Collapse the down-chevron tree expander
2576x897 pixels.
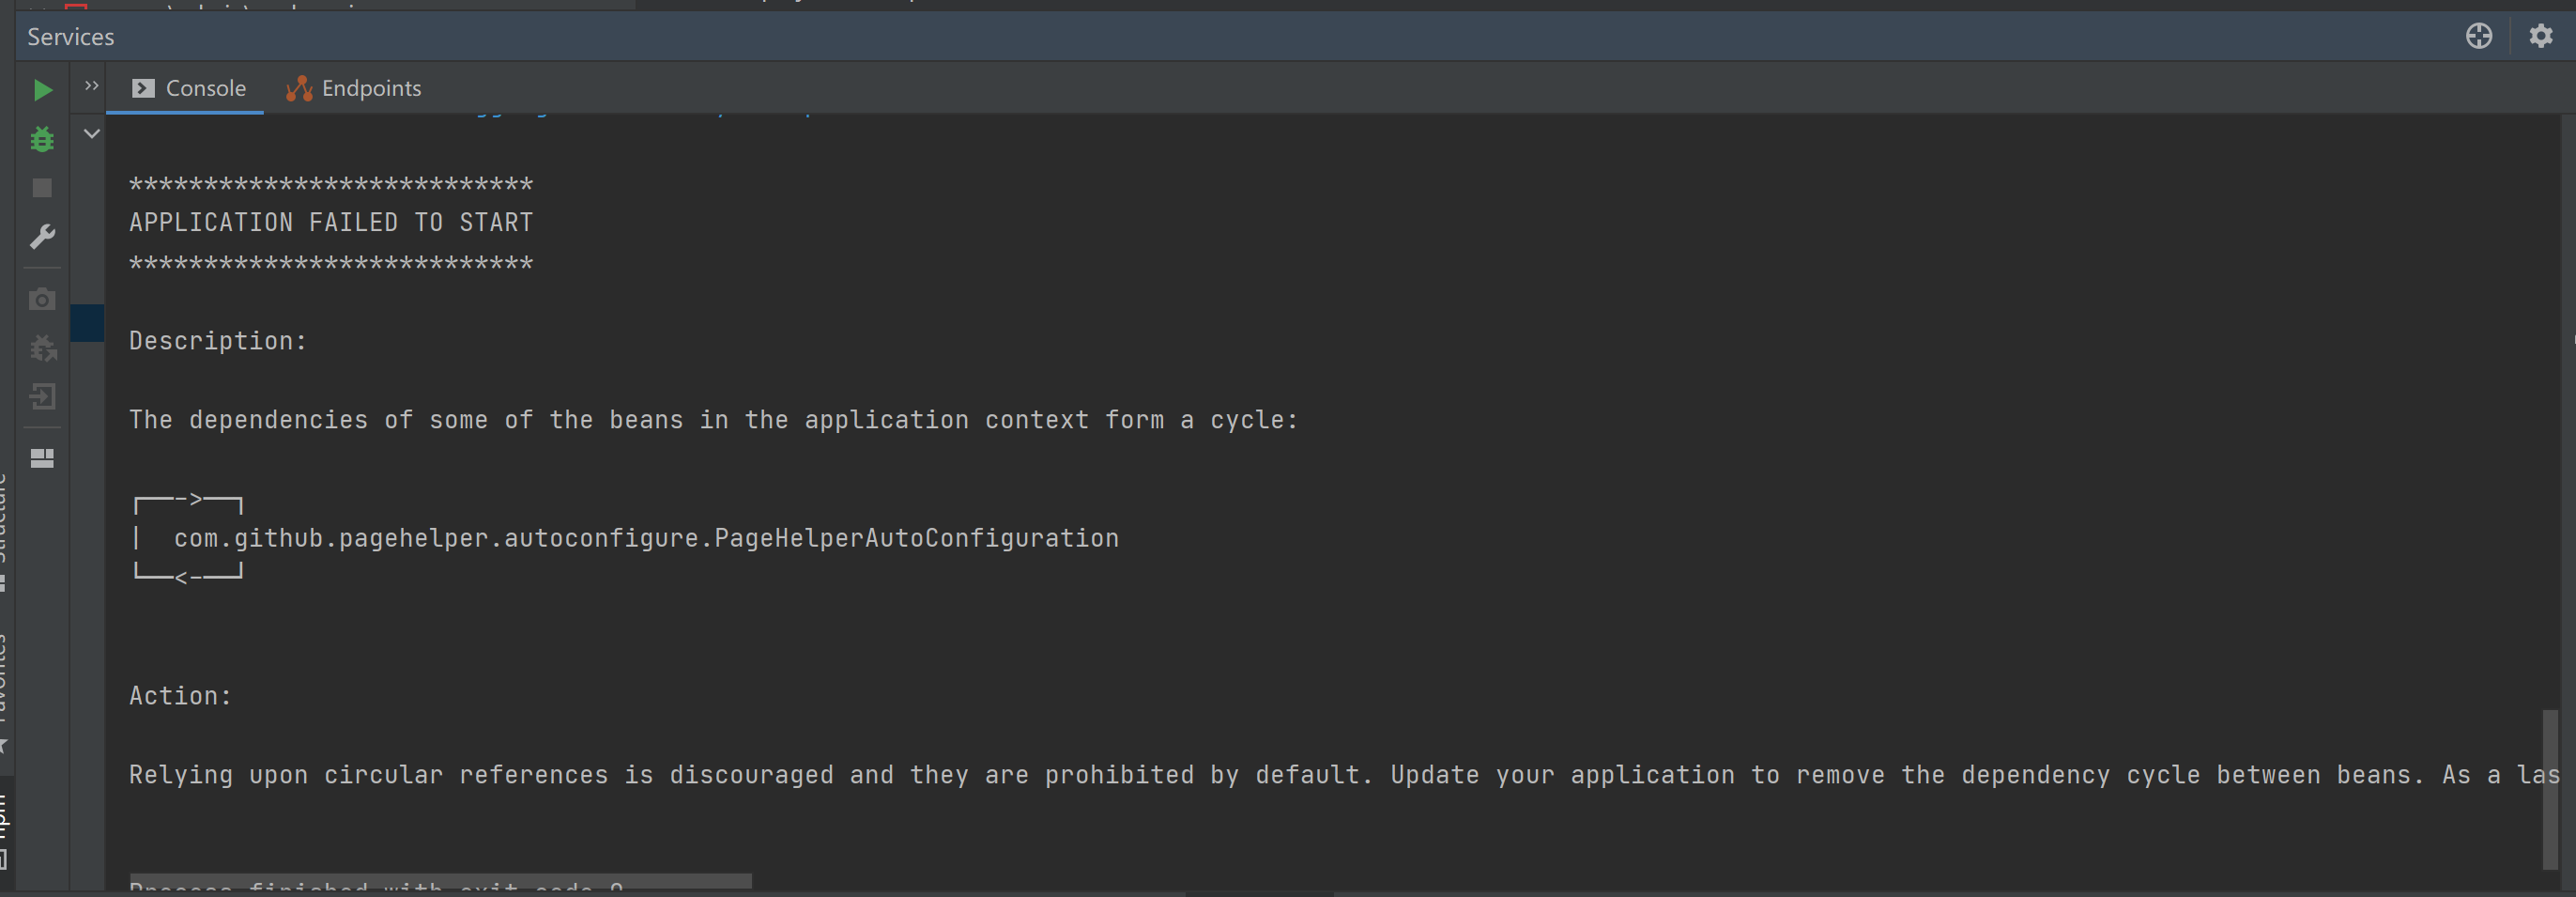coord(91,133)
